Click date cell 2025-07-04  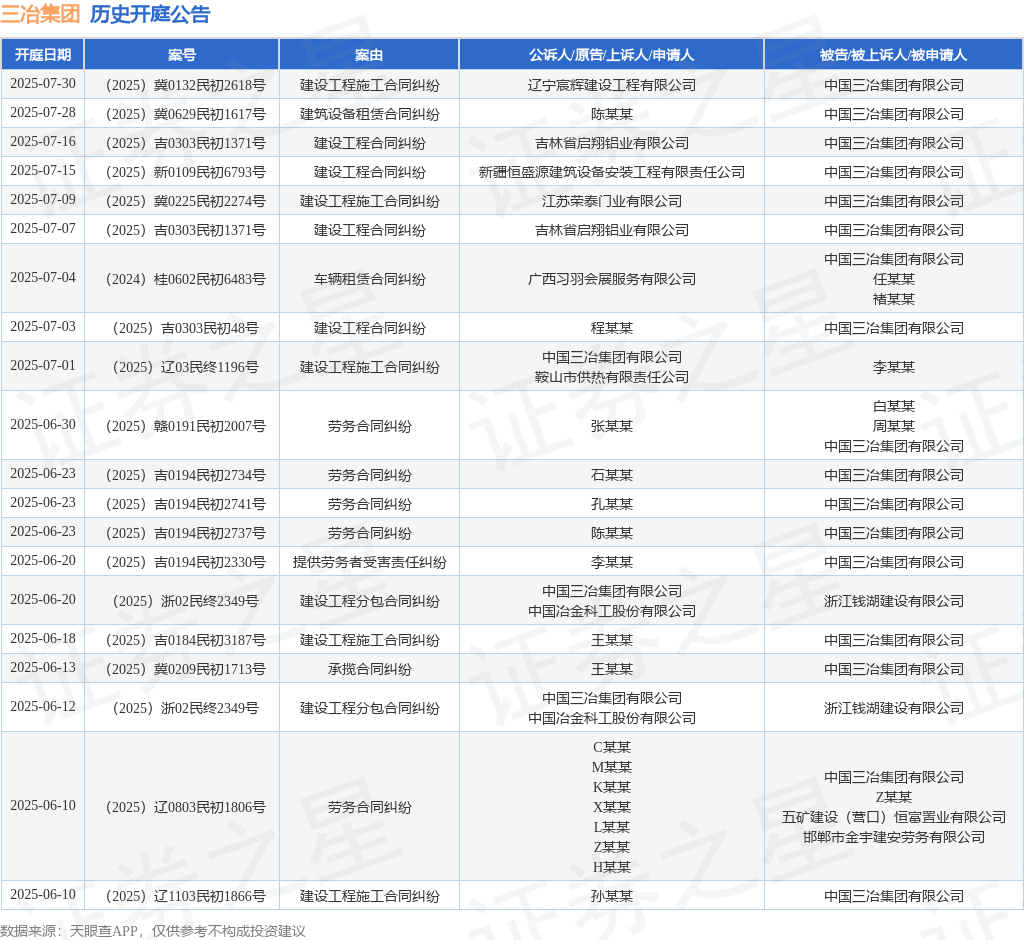(42, 278)
